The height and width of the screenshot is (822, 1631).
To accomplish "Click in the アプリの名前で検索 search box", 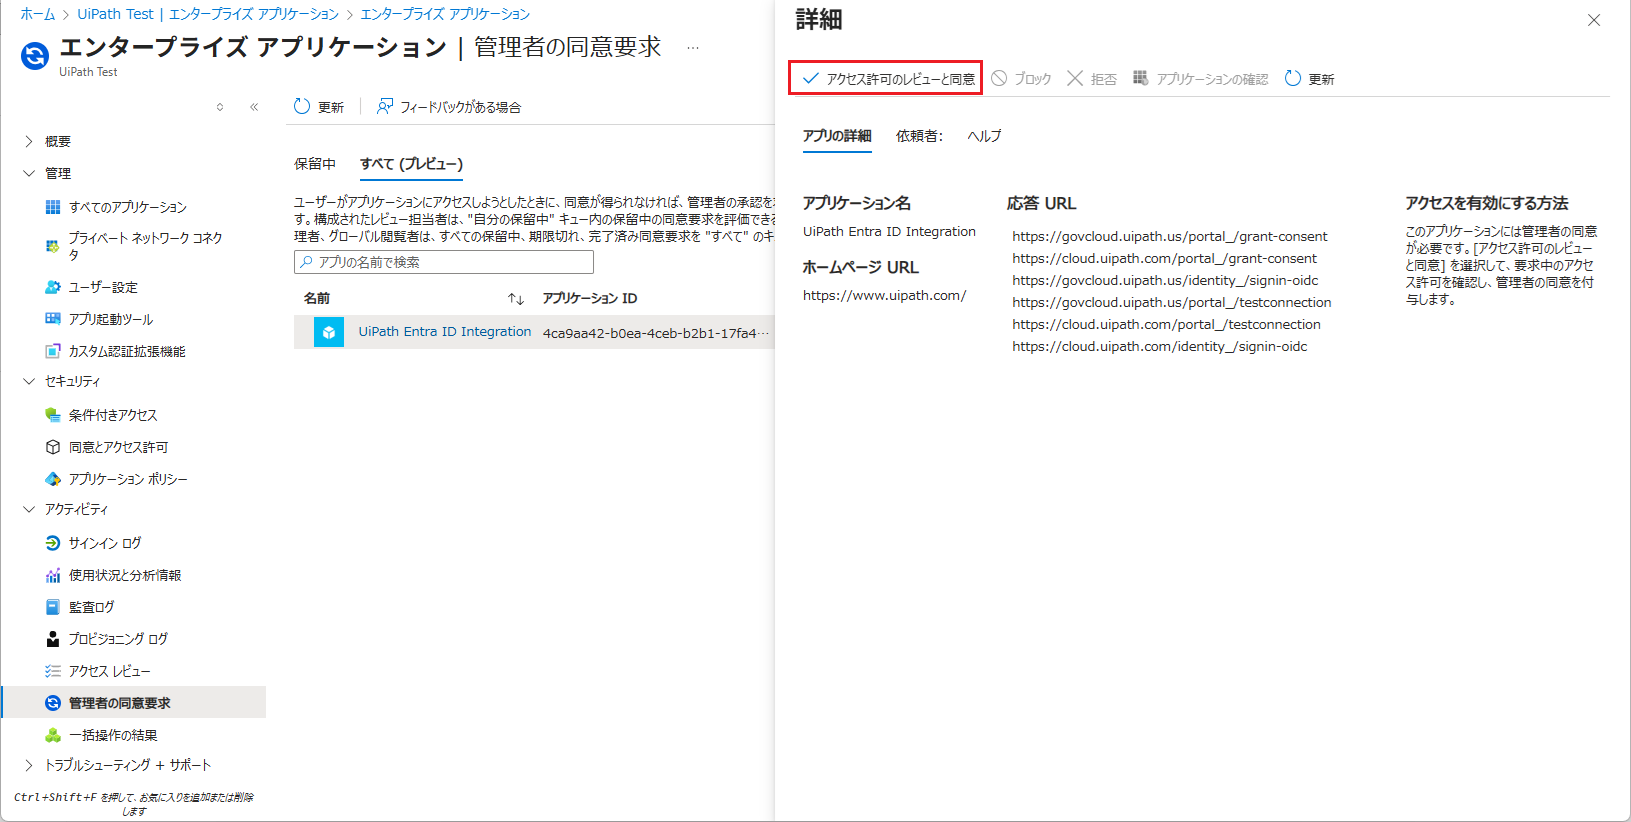I will [x=444, y=262].
